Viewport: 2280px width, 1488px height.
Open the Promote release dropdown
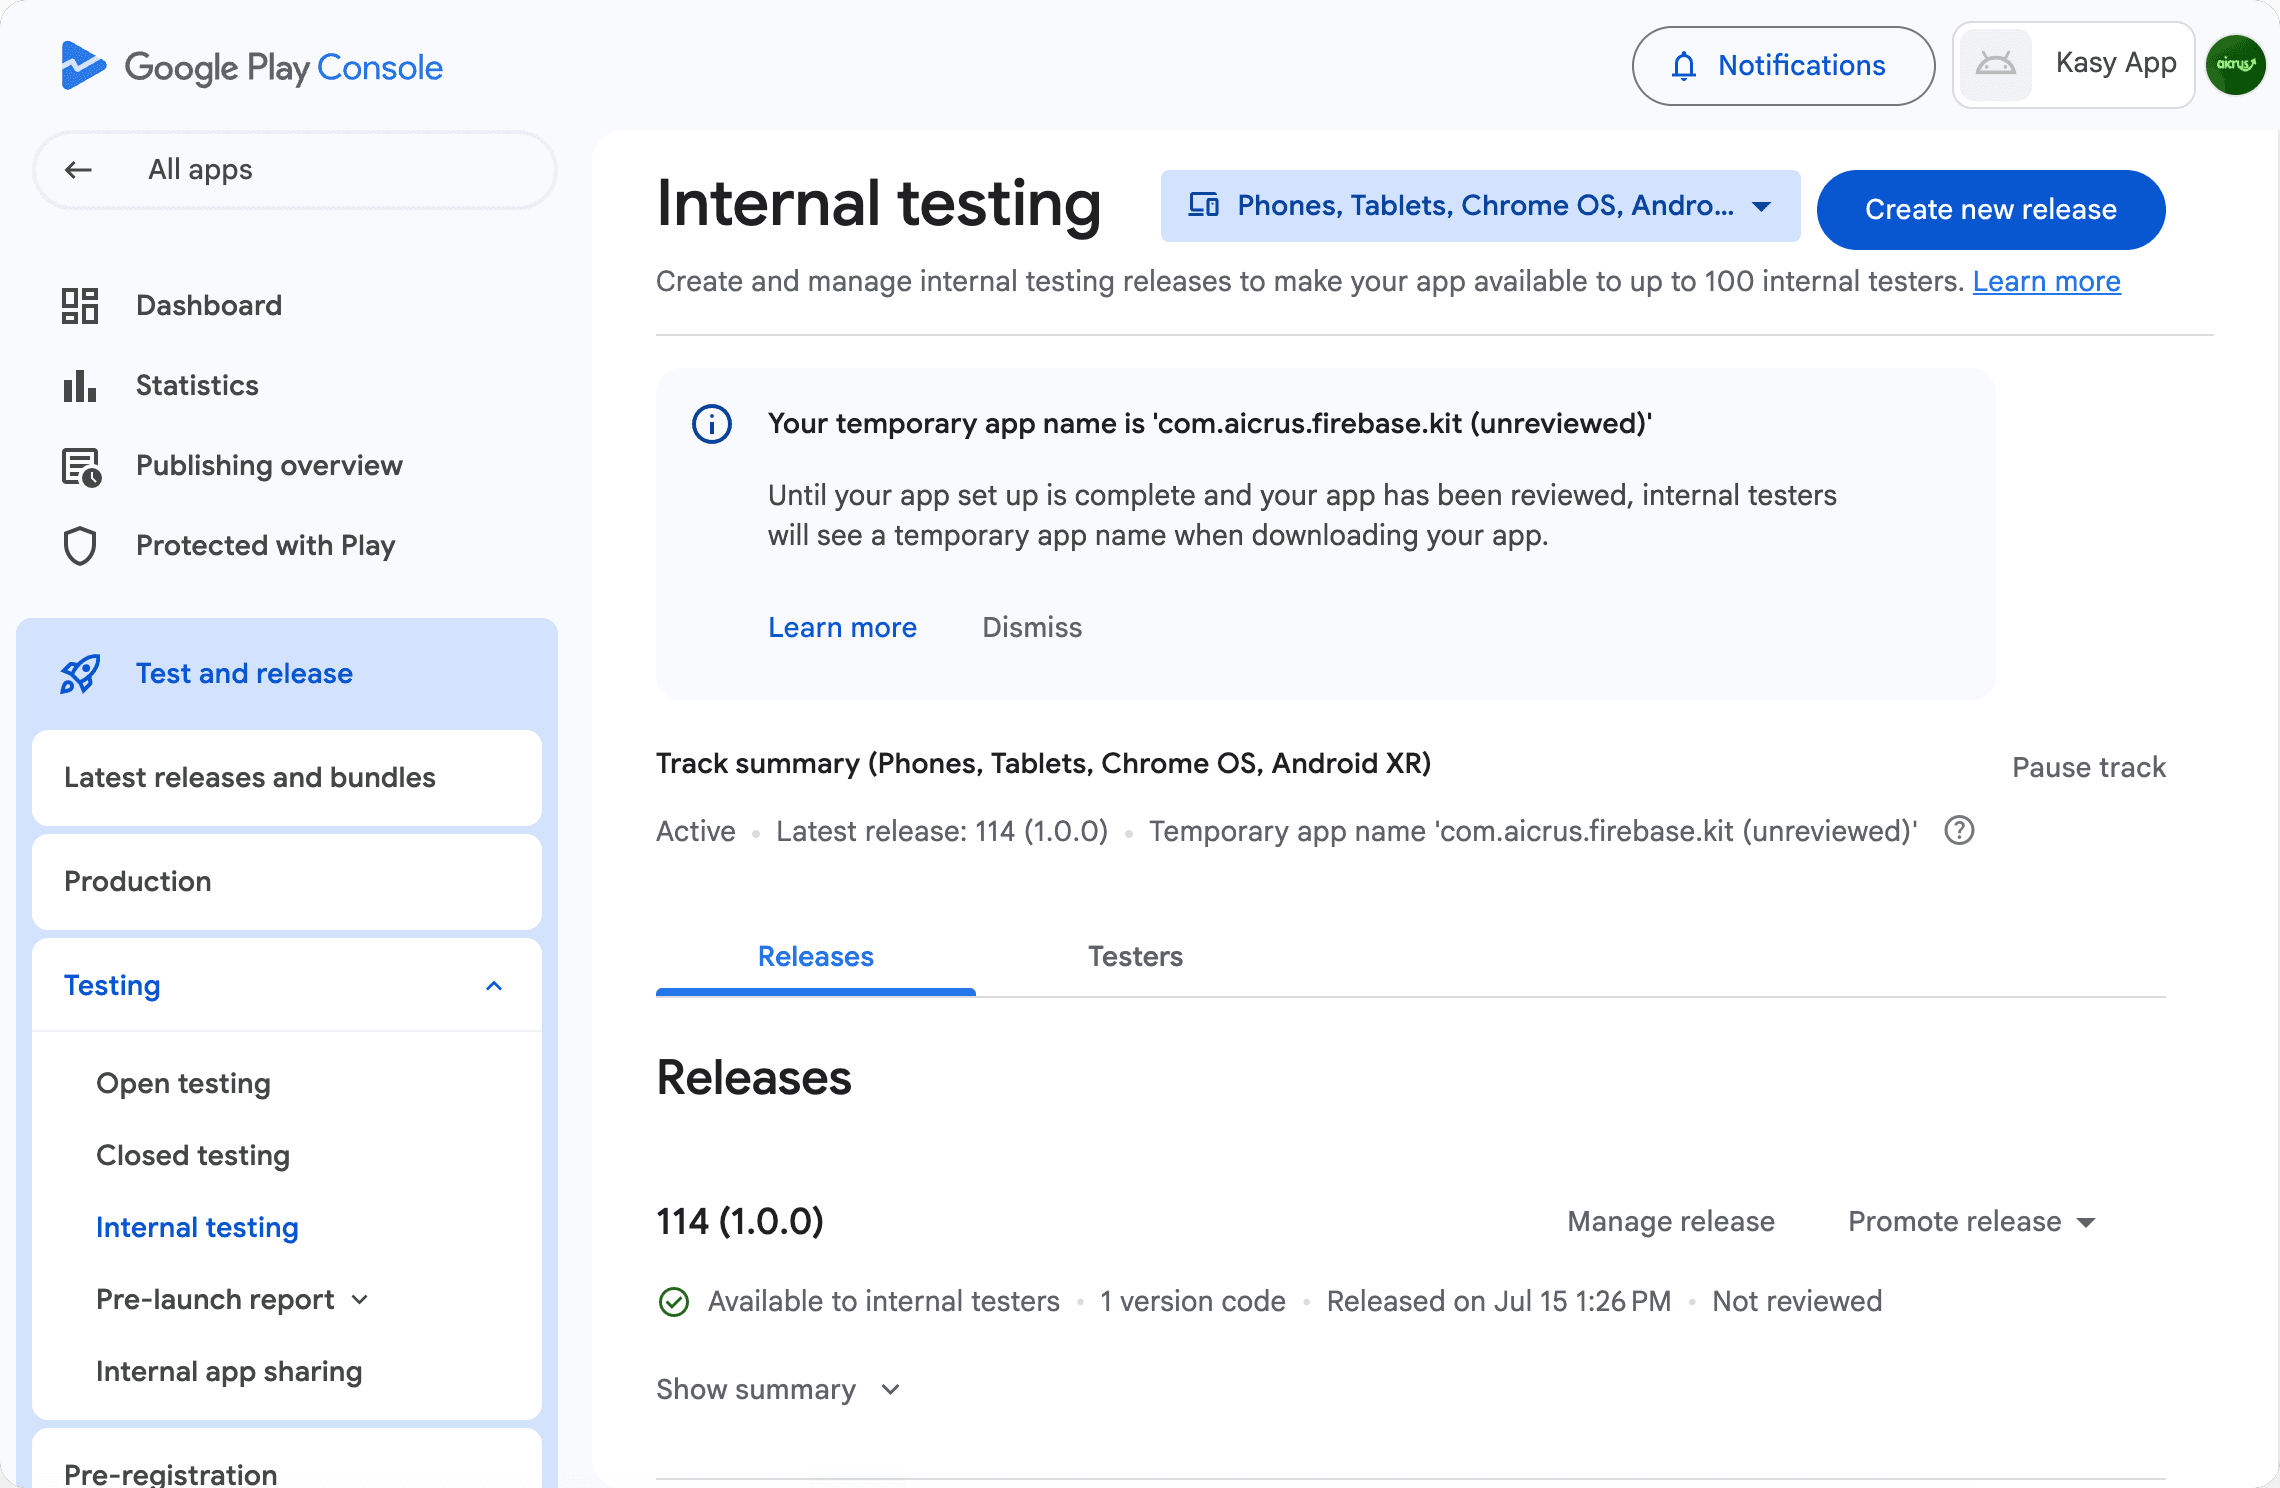1972,1222
